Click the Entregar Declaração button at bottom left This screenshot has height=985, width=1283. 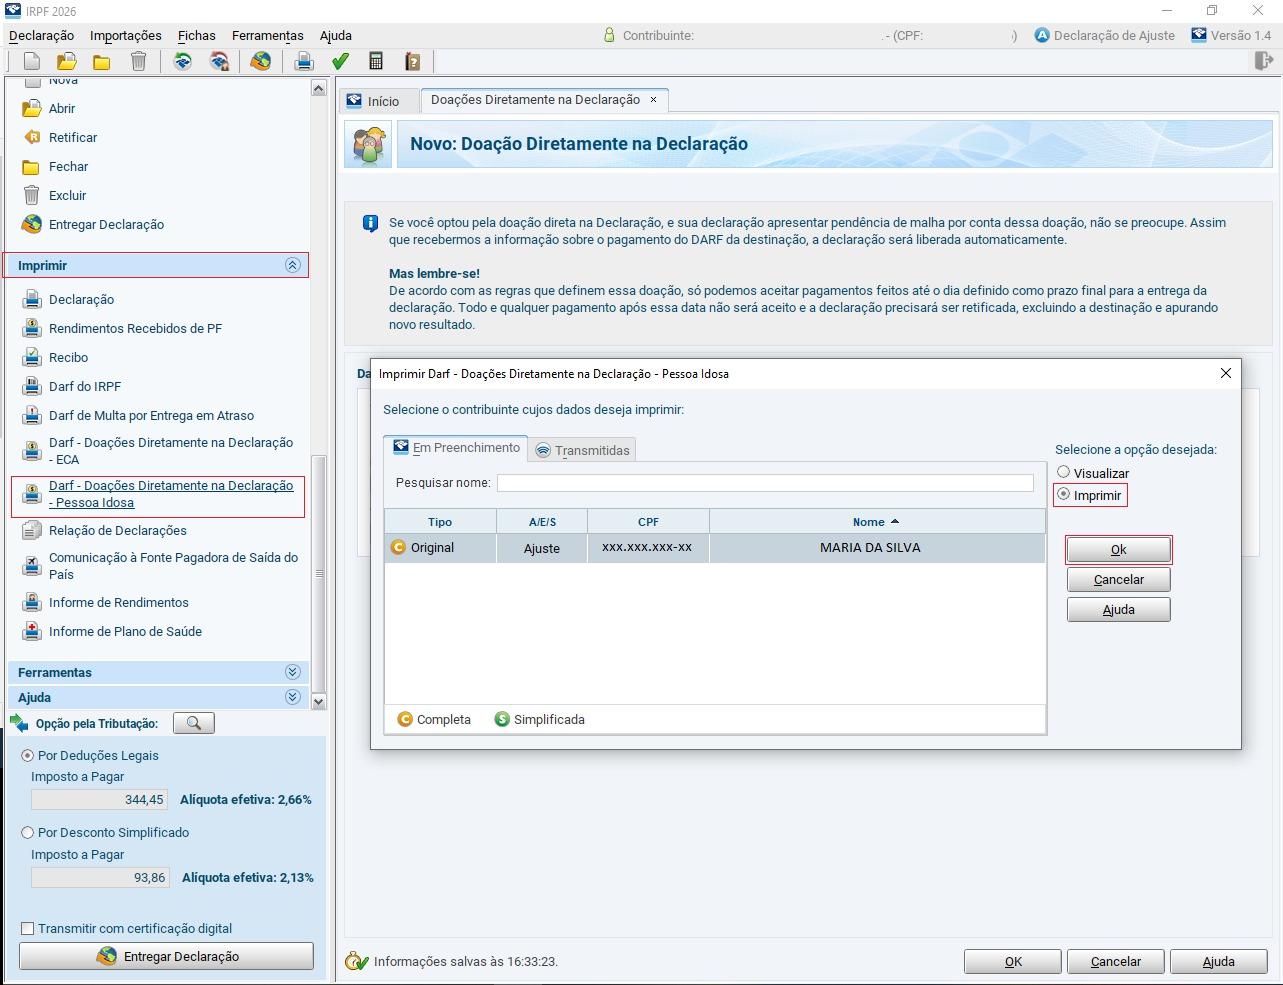166,956
